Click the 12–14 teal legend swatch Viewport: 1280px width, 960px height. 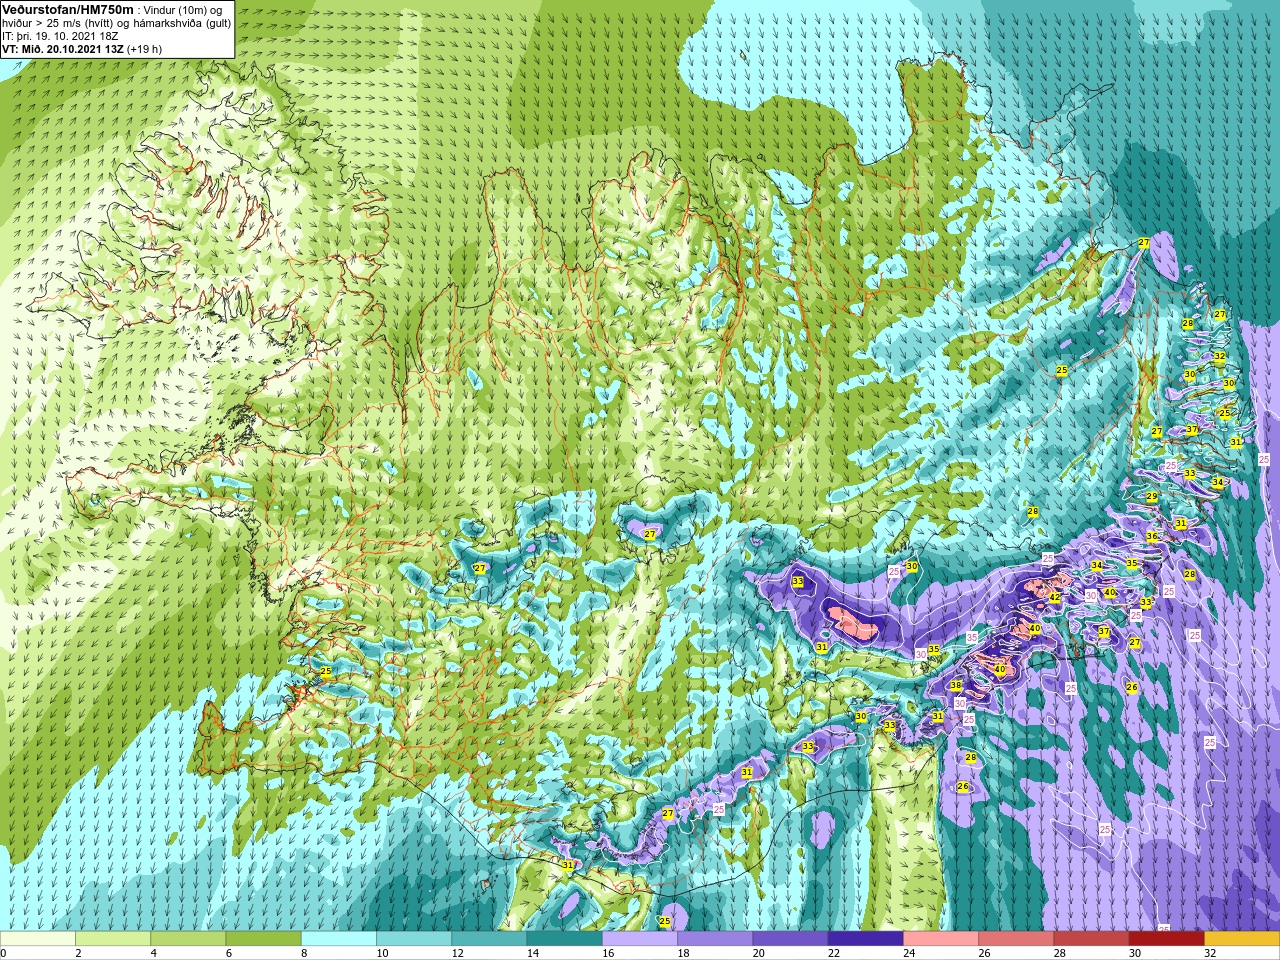click(x=489, y=939)
